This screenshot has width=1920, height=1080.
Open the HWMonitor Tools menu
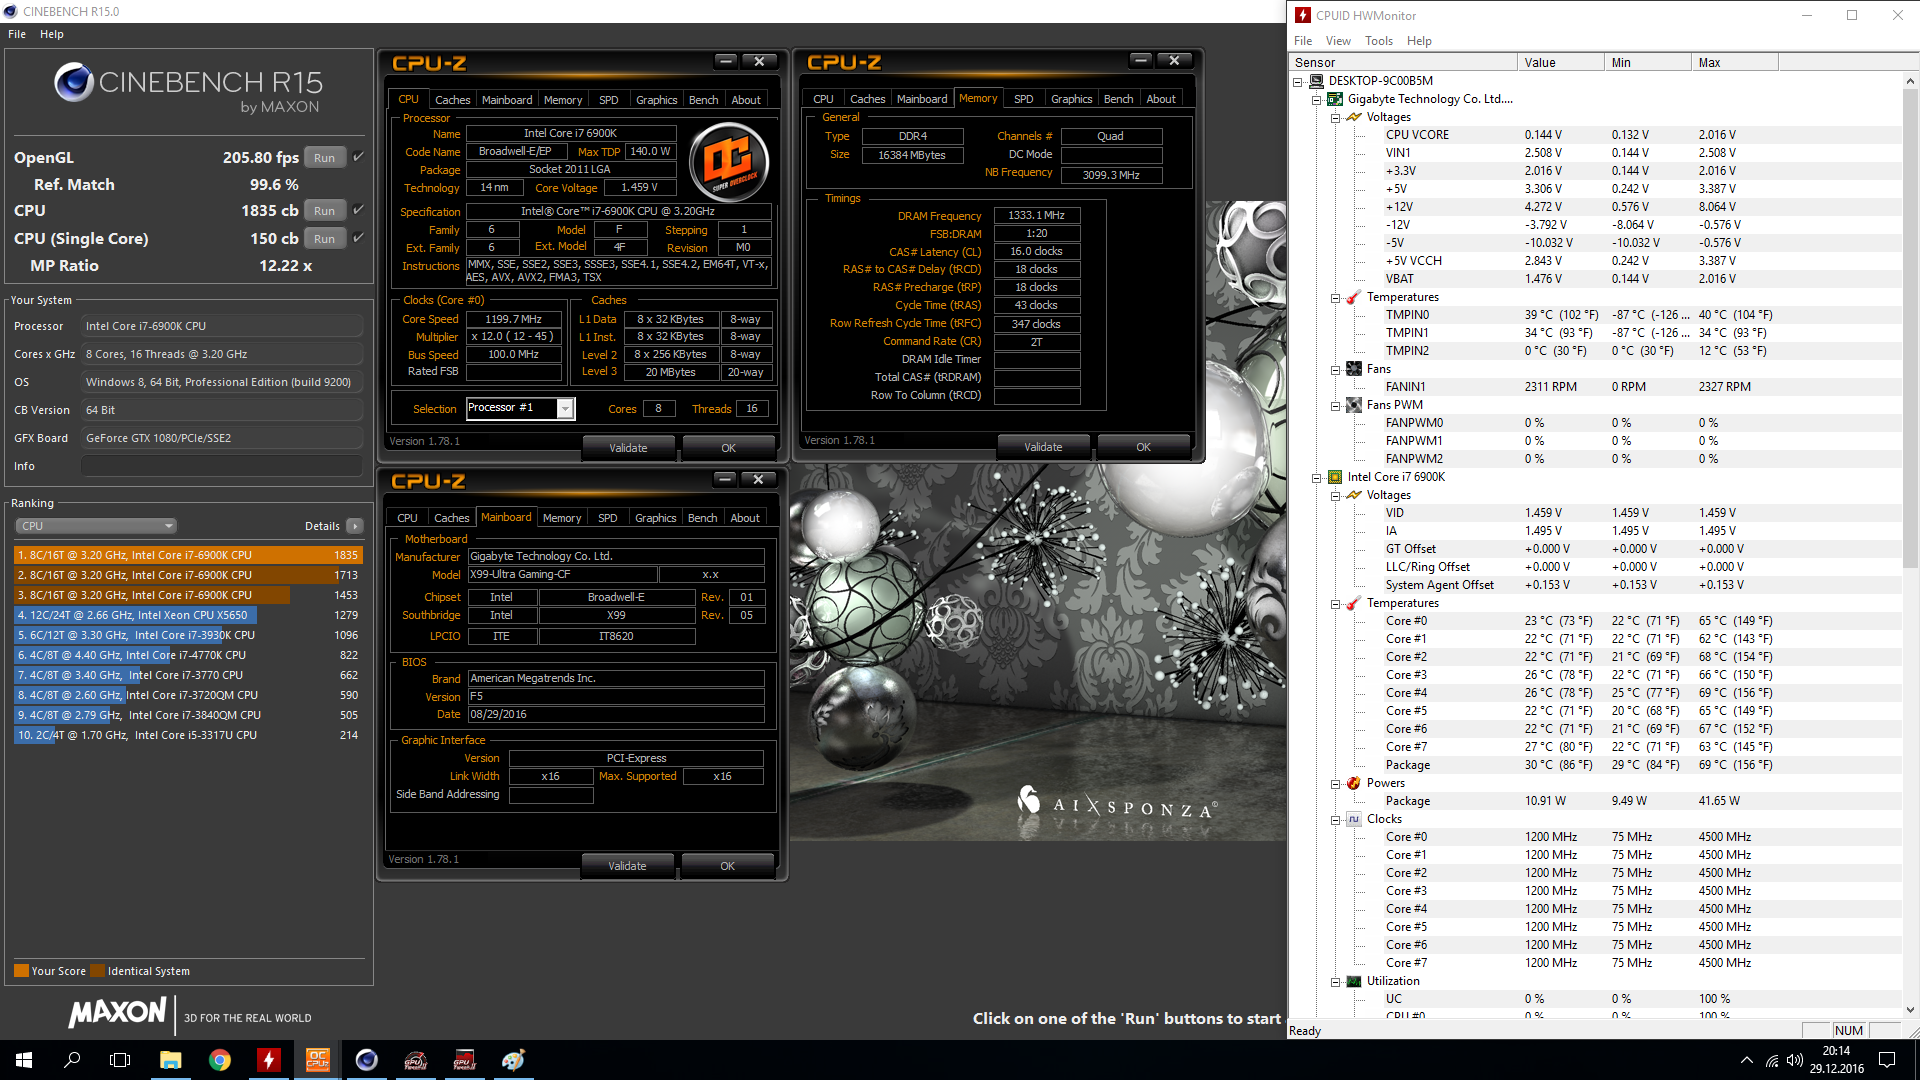[1379, 41]
